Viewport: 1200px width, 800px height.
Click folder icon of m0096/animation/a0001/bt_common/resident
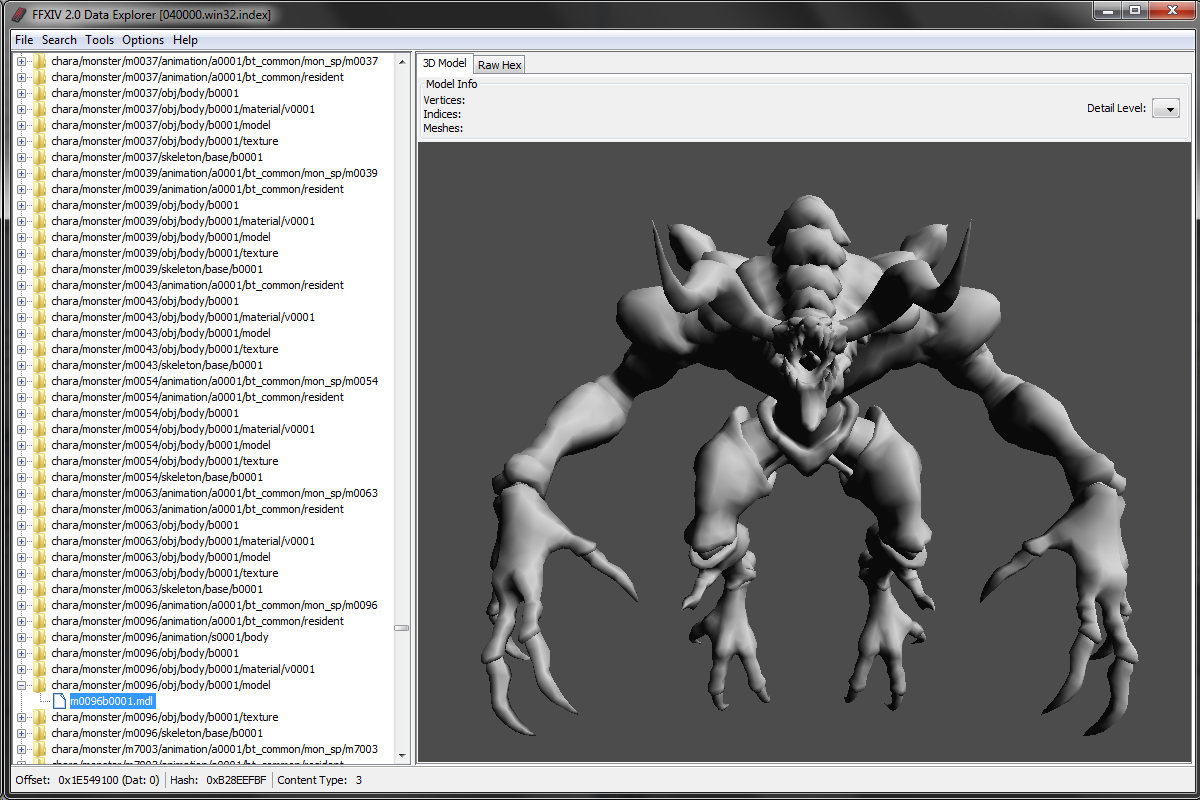[40, 621]
